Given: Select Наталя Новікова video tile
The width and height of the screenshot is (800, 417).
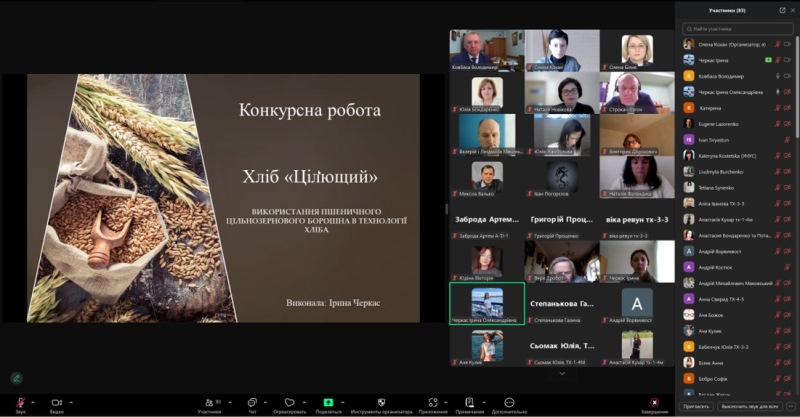Looking at the screenshot, I should coord(562,92).
